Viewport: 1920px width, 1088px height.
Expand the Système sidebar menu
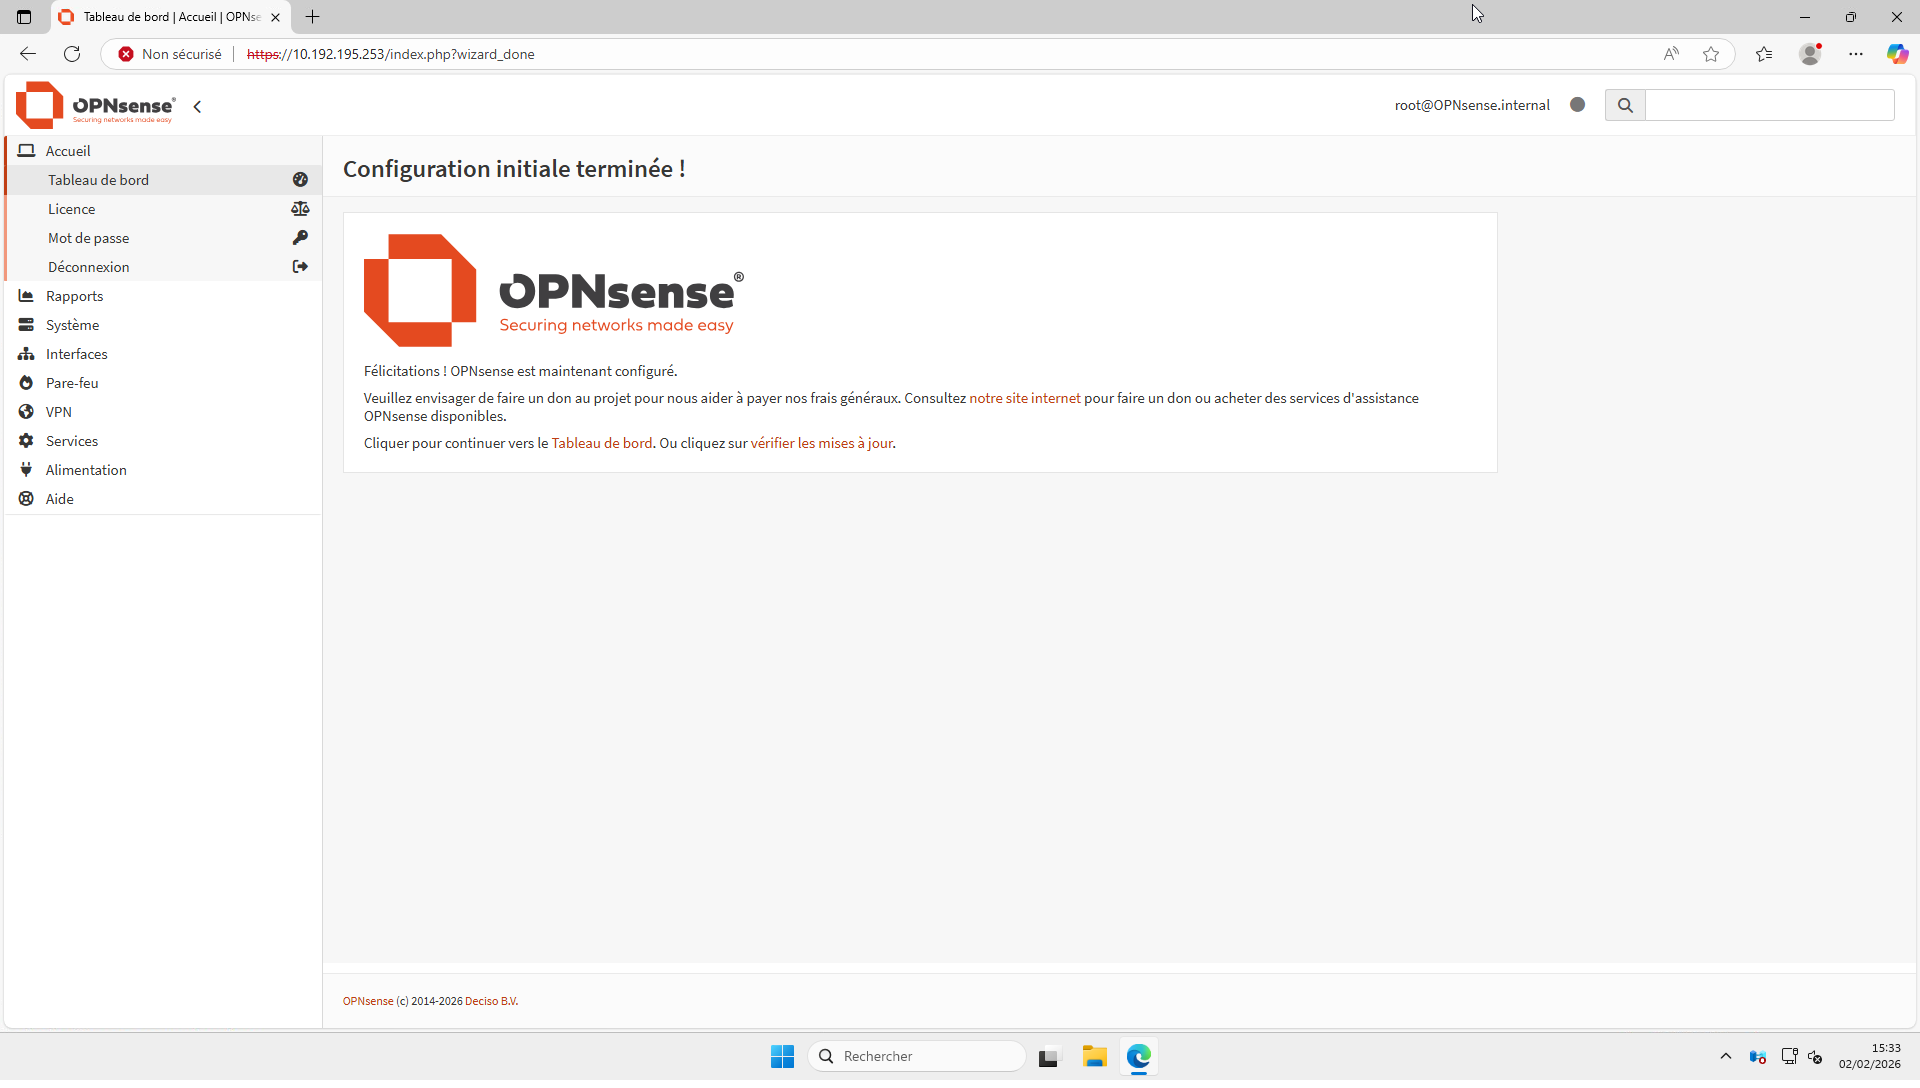point(72,325)
